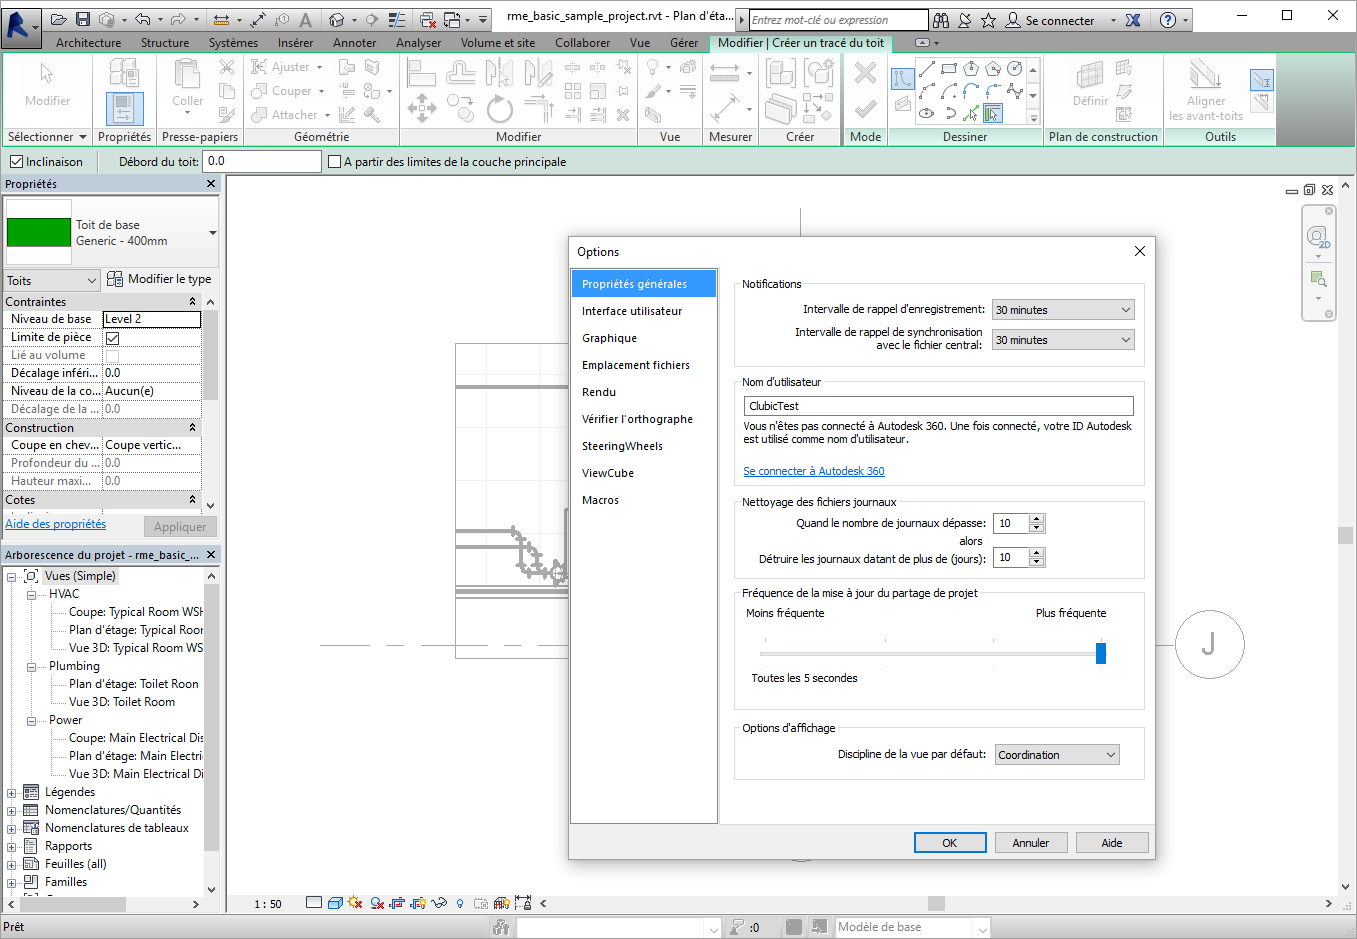The width and height of the screenshot is (1357, 939).
Task: Open the Collaborer ribbon tab
Action: (x=582, y=43)
